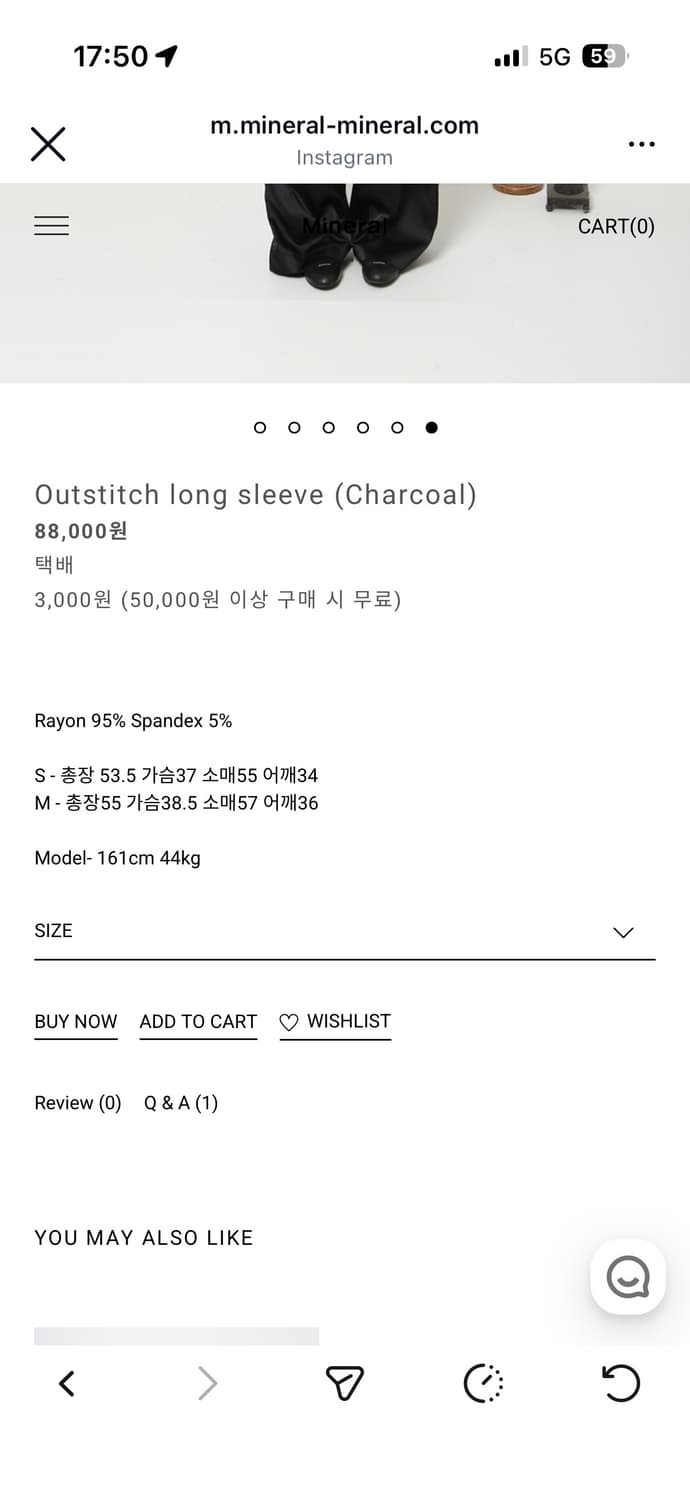Select the last filled carousel dot
Screen dimensions: 690x1500
(432, 427)
